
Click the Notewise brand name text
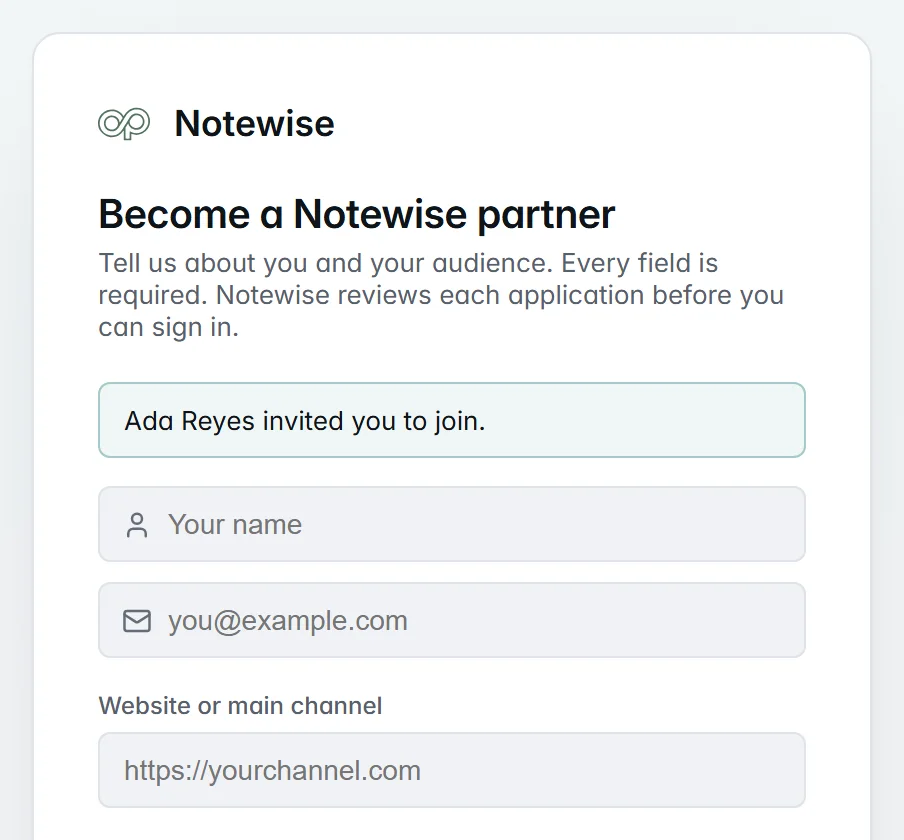click(x=254, y=123)
